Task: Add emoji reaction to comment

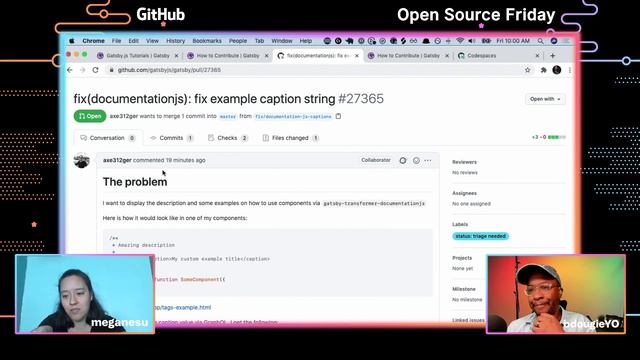Action: 416,160
